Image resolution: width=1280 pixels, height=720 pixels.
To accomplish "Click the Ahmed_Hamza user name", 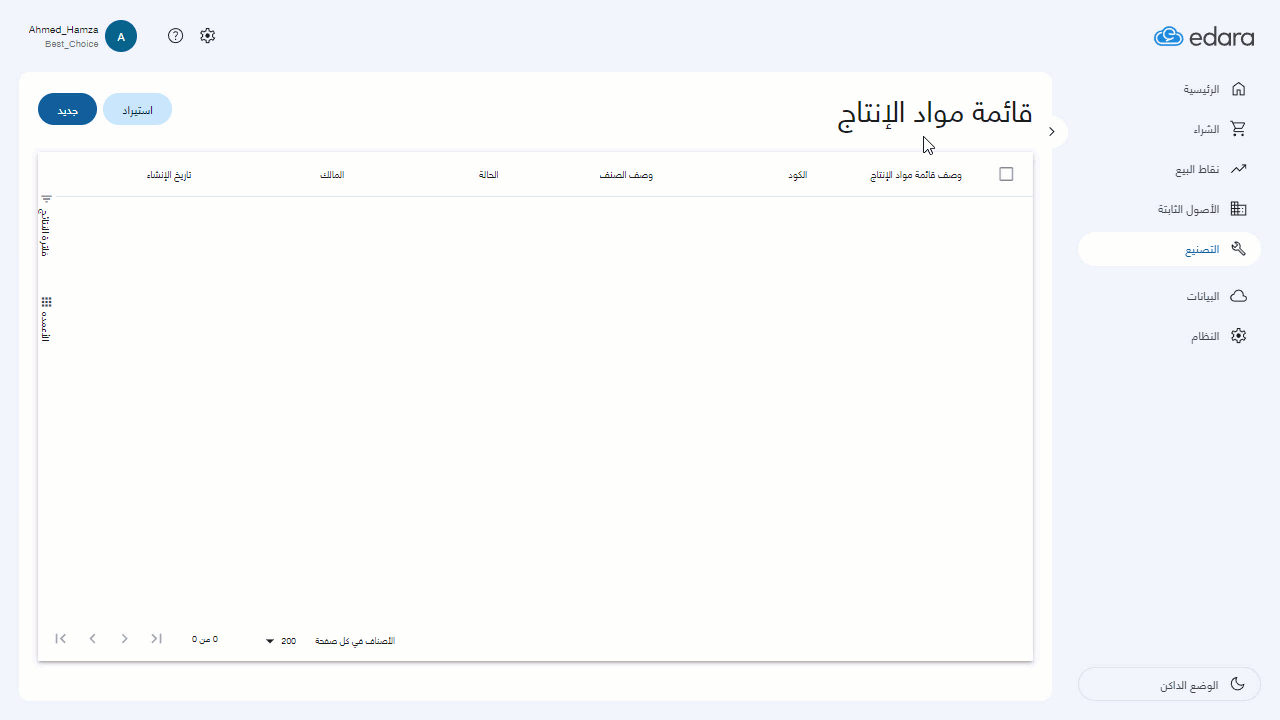I will [x=64, y=30].
